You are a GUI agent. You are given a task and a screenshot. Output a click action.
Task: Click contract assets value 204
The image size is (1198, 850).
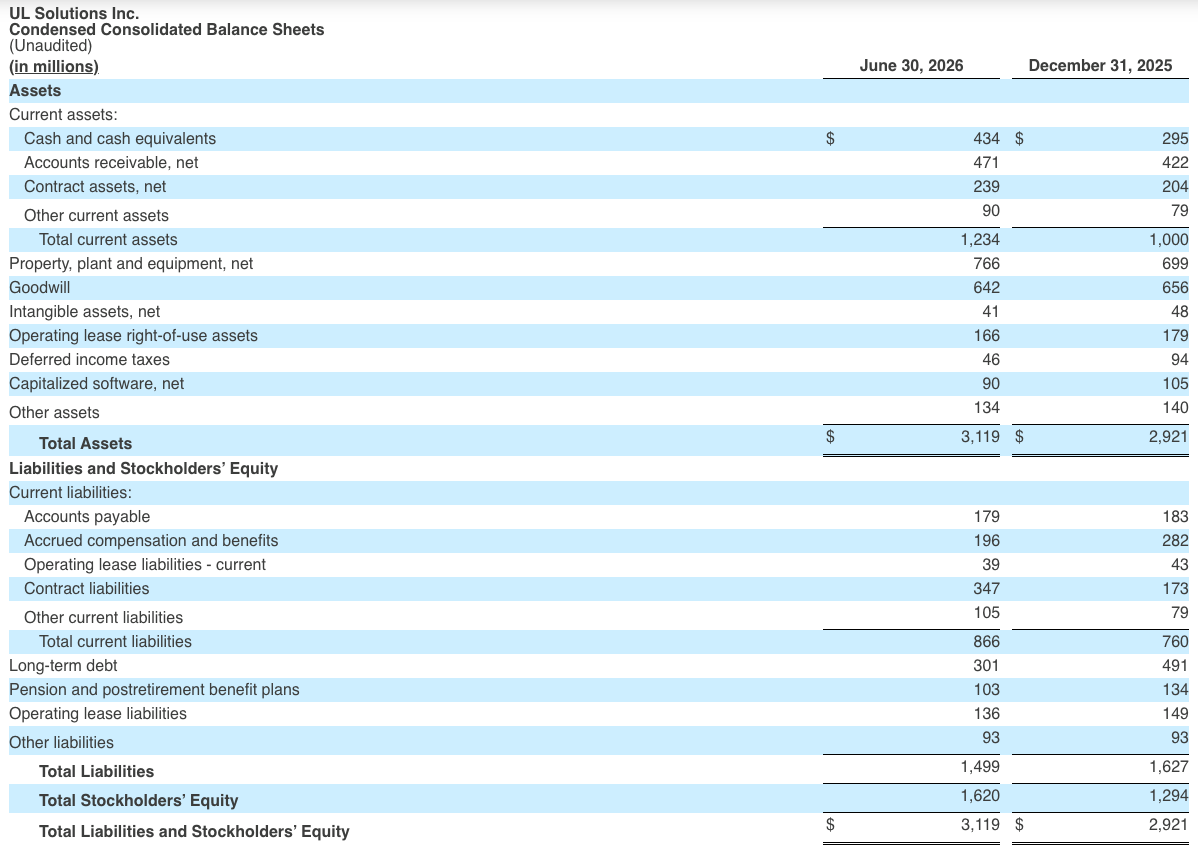[1175, 187]
